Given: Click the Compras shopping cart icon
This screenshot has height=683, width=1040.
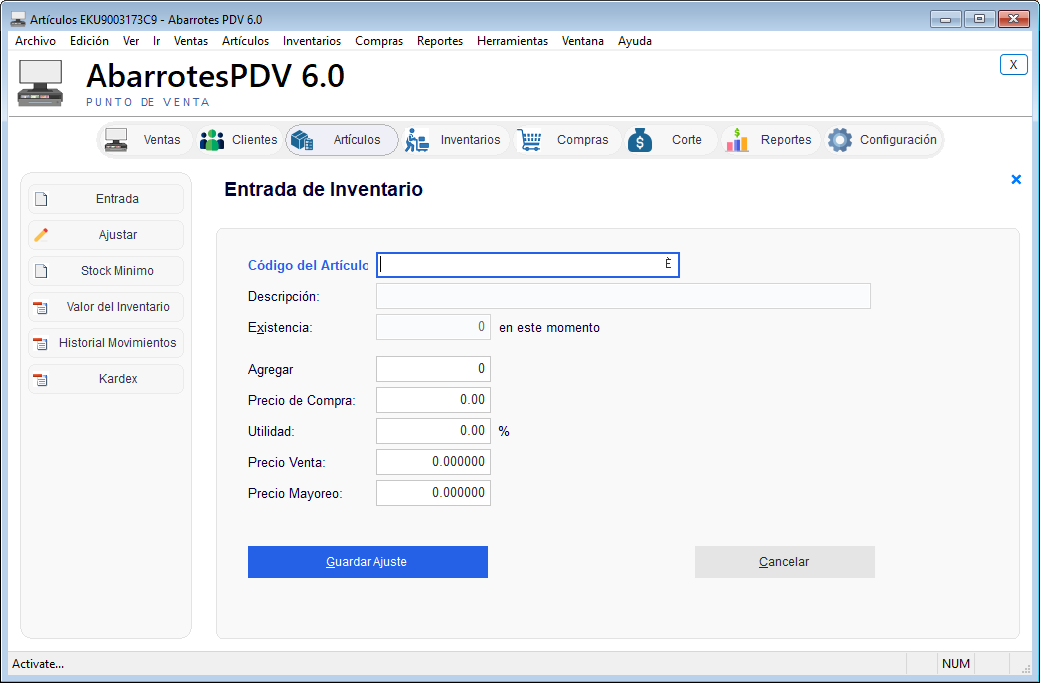Looking at the screenshot, I should pos(529,140).
